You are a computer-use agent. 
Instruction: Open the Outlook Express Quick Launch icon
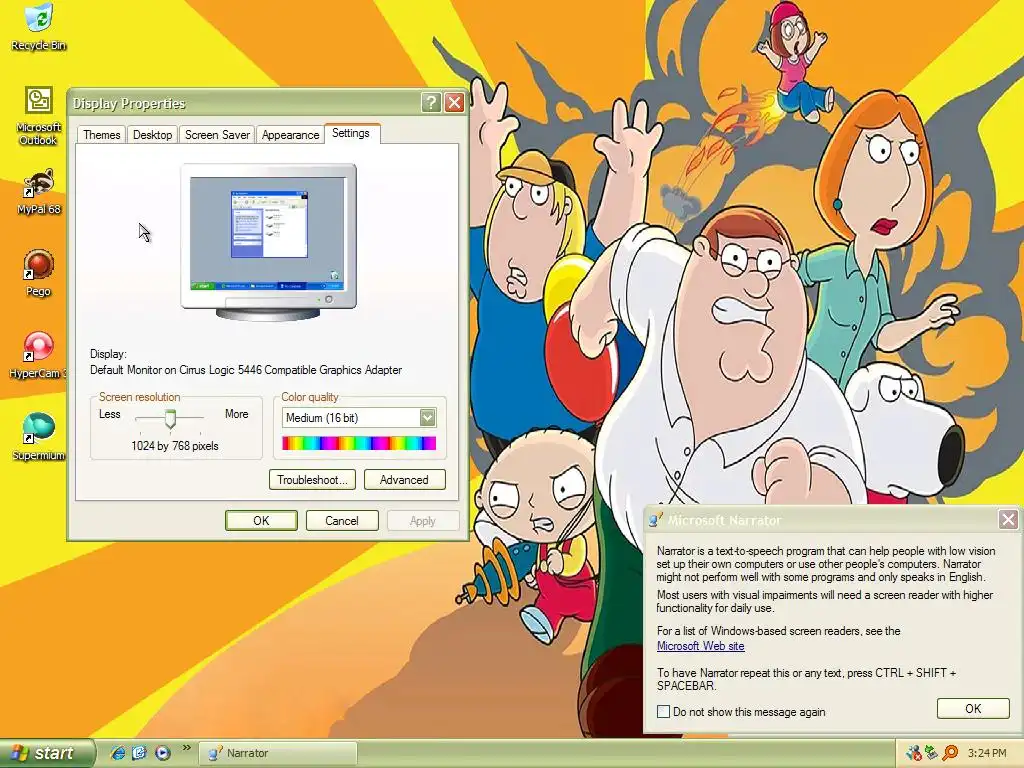[x=140, y=753]
